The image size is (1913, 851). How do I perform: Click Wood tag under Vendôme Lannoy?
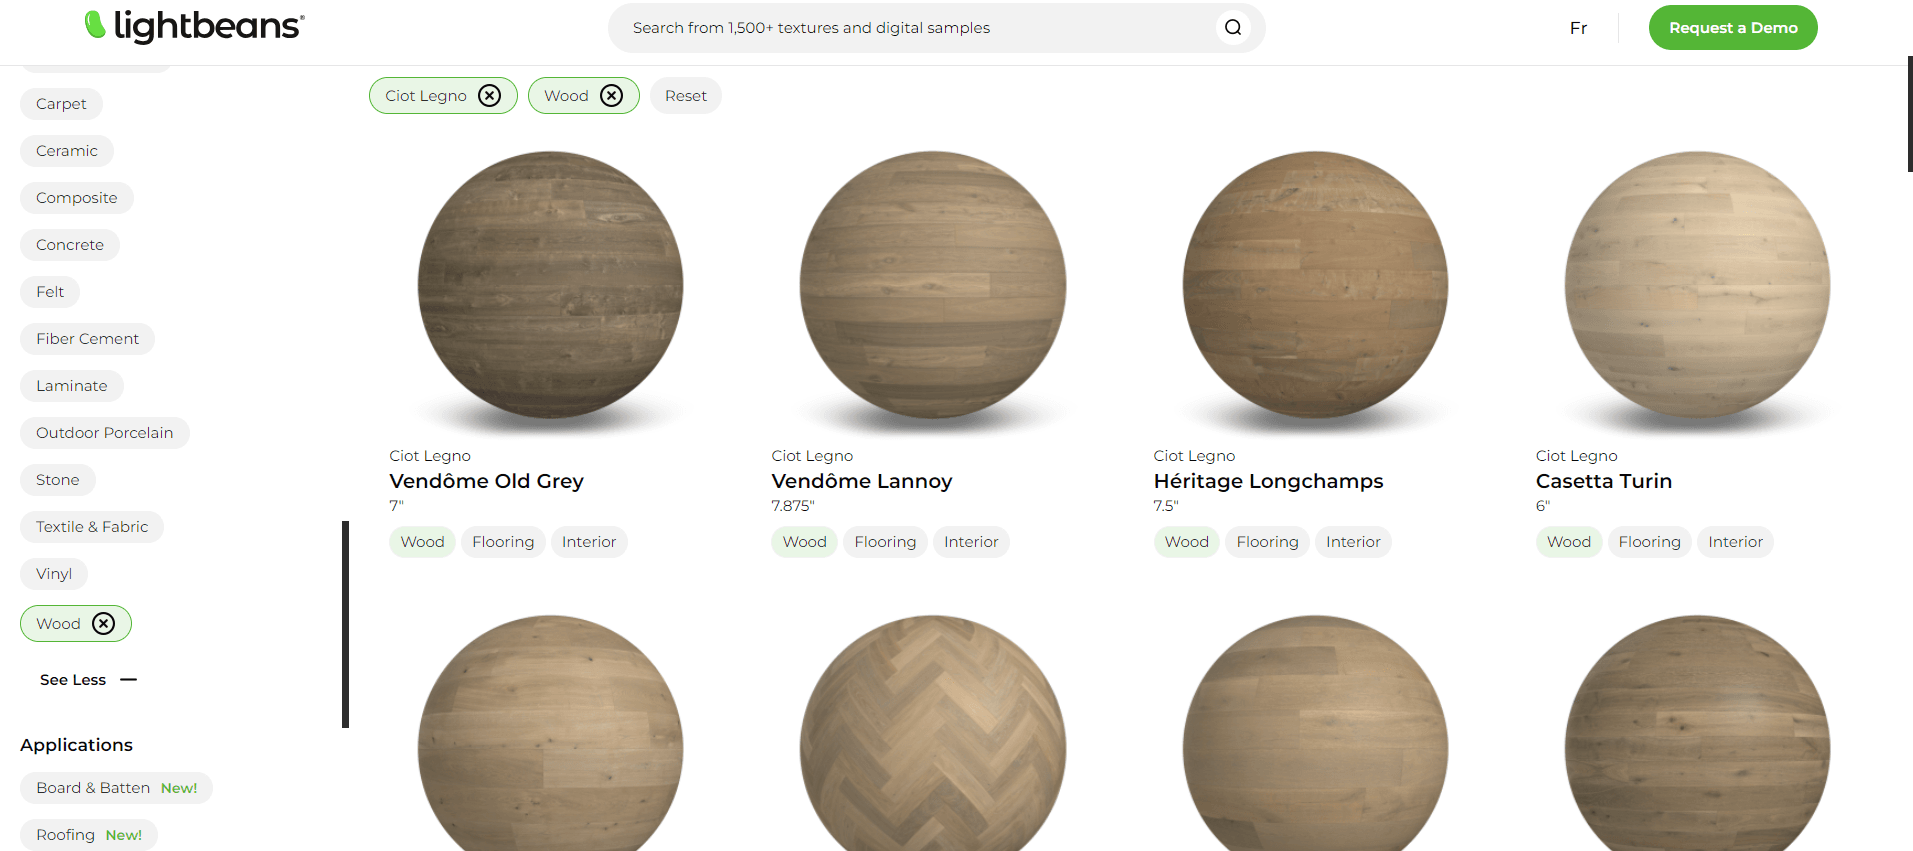point(805,542)
